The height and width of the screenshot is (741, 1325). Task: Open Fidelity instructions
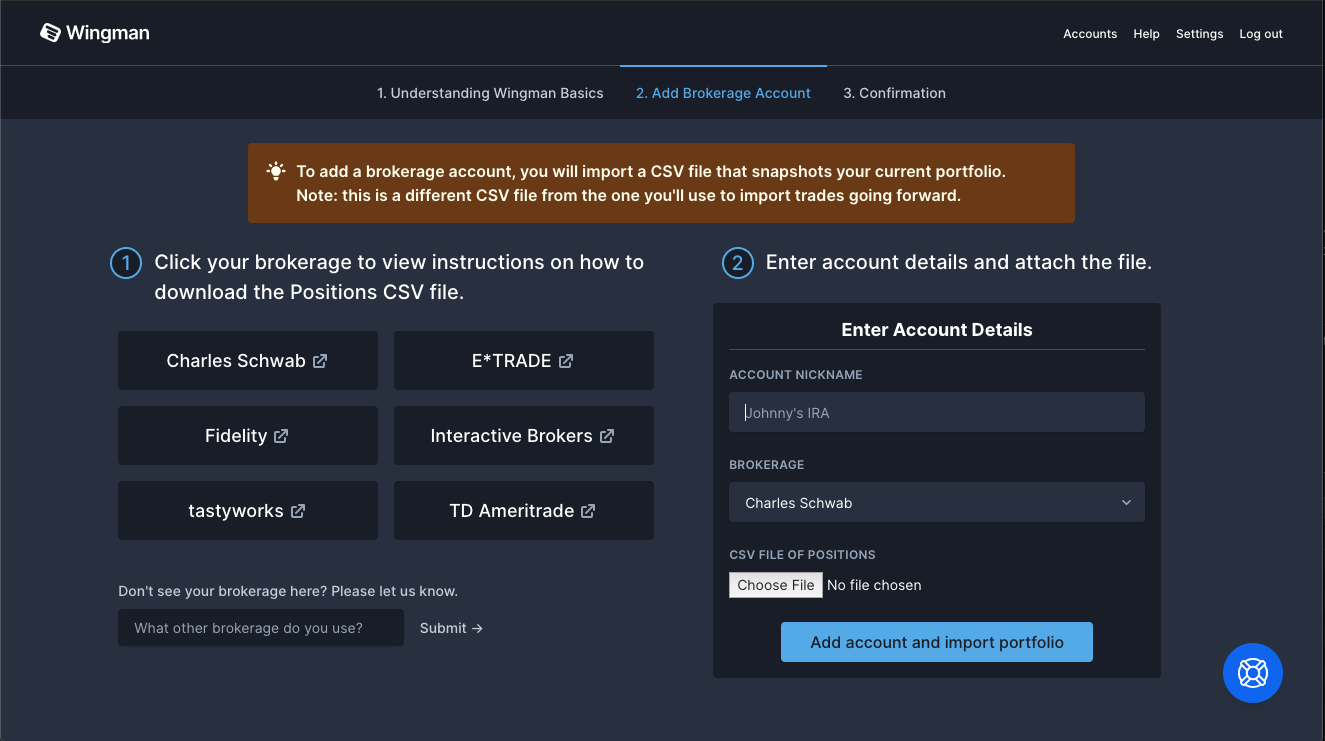[248, 436]
